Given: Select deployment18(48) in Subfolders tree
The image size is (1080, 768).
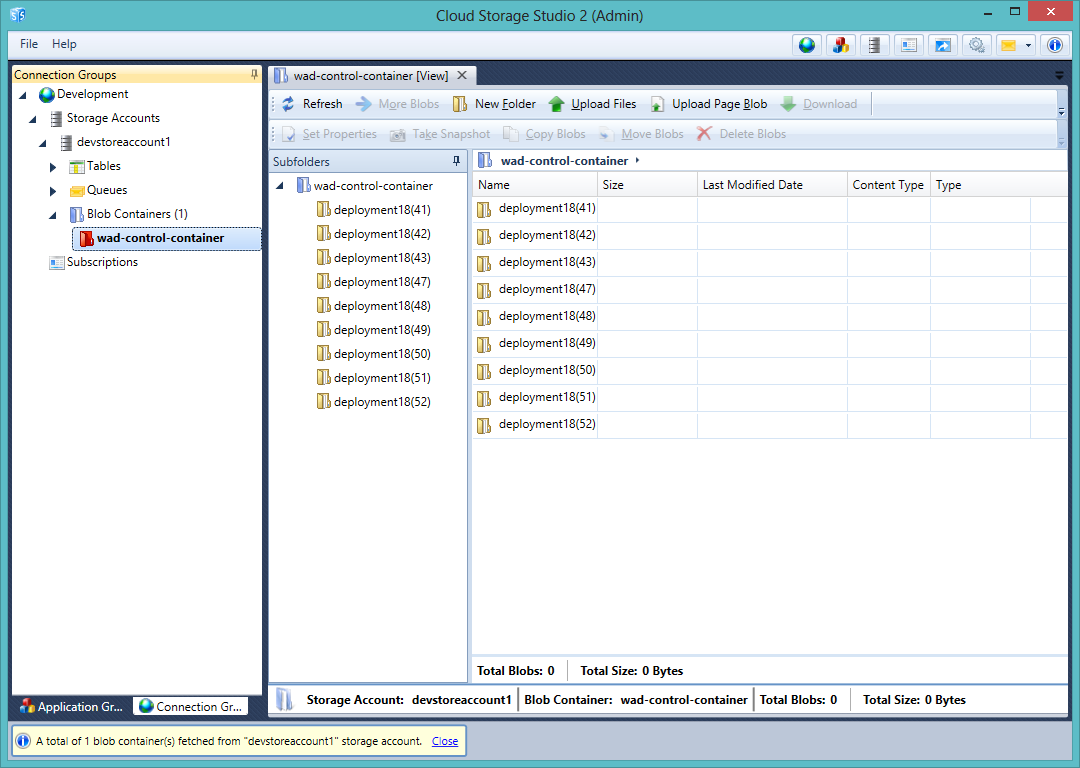Looking at the screenshot, I should 382,306.
